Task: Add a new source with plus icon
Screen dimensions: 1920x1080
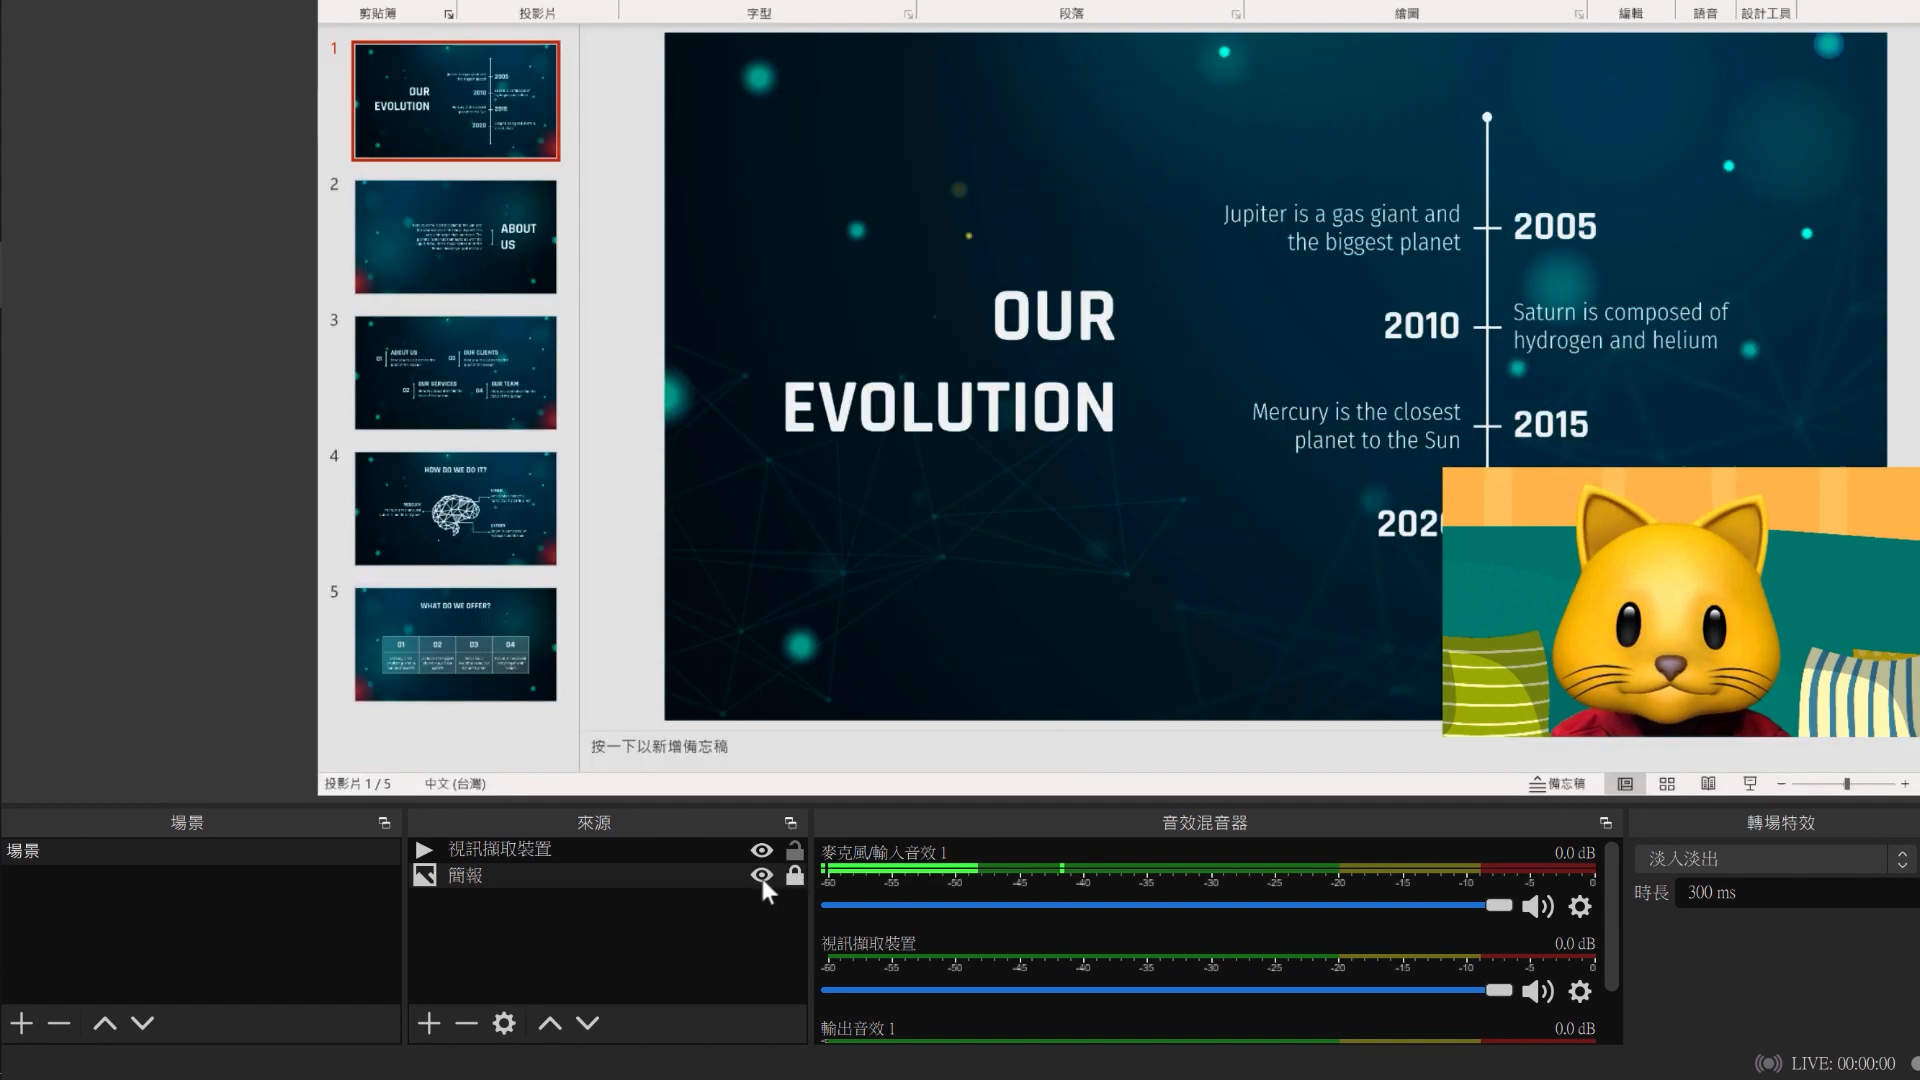Action: point(429,1023)
